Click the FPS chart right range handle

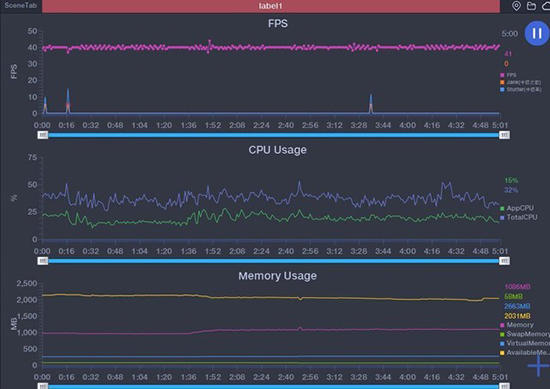click(x=504, y=135)
